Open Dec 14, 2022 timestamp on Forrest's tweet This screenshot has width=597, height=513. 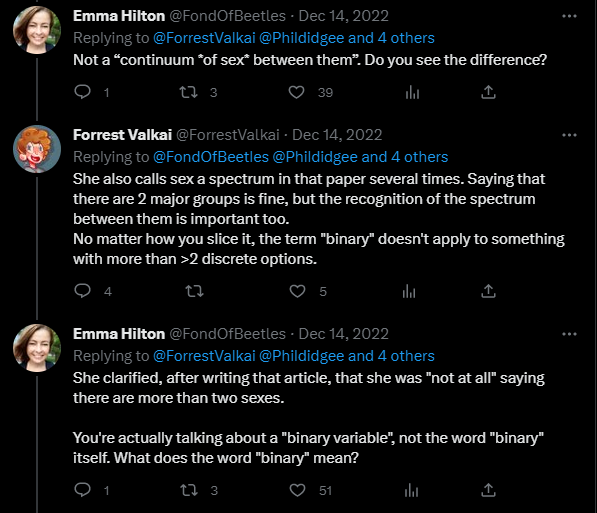tap(337, 135)
